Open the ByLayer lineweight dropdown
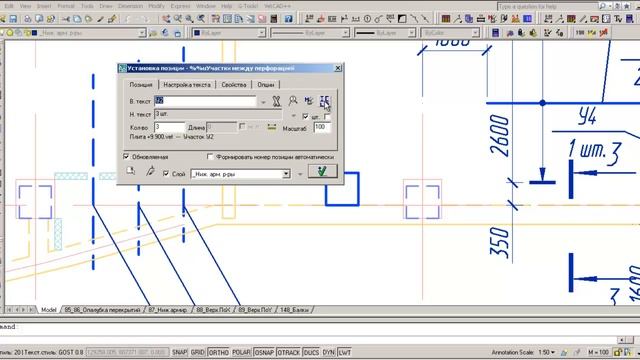 pyautogui.click(x=412, y=33)
